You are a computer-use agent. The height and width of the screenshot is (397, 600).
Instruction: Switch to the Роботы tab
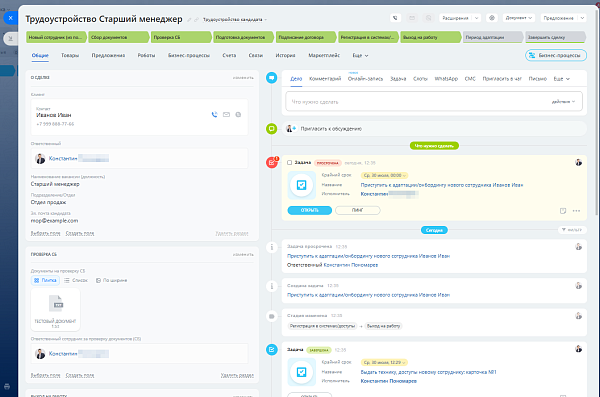click(x=146, y=56)
